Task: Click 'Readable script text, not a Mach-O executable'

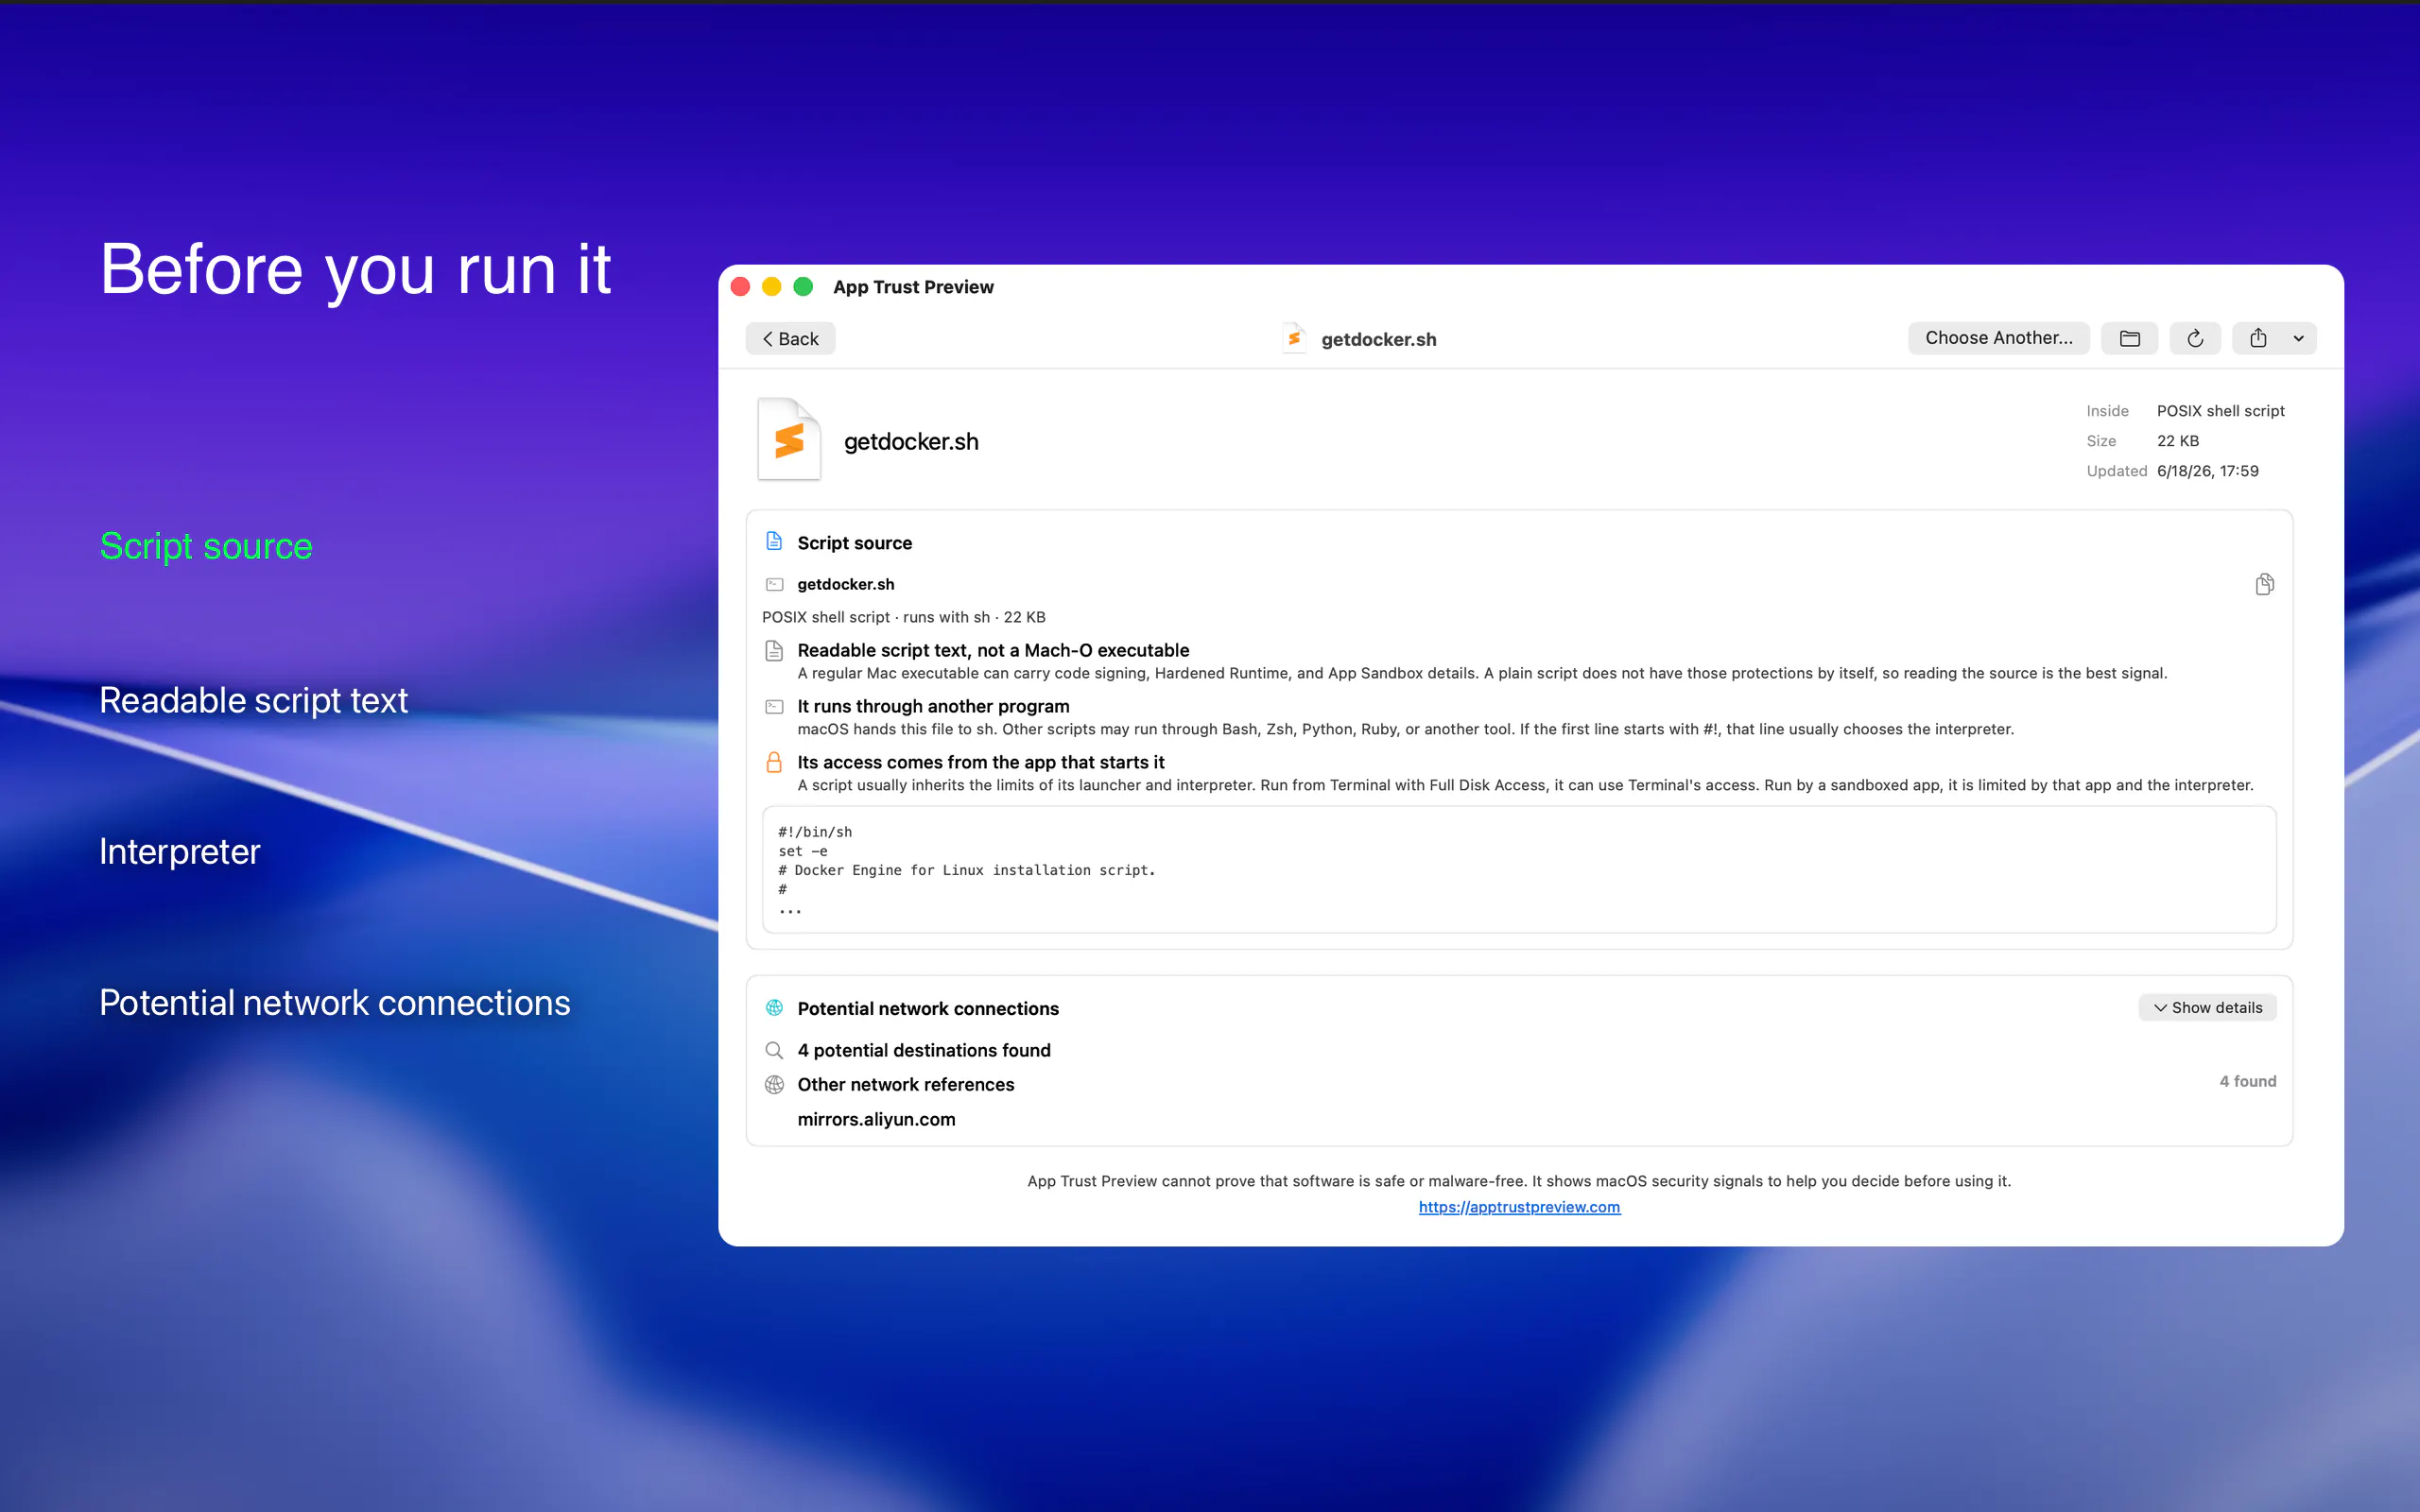Action: coord(993,650)
